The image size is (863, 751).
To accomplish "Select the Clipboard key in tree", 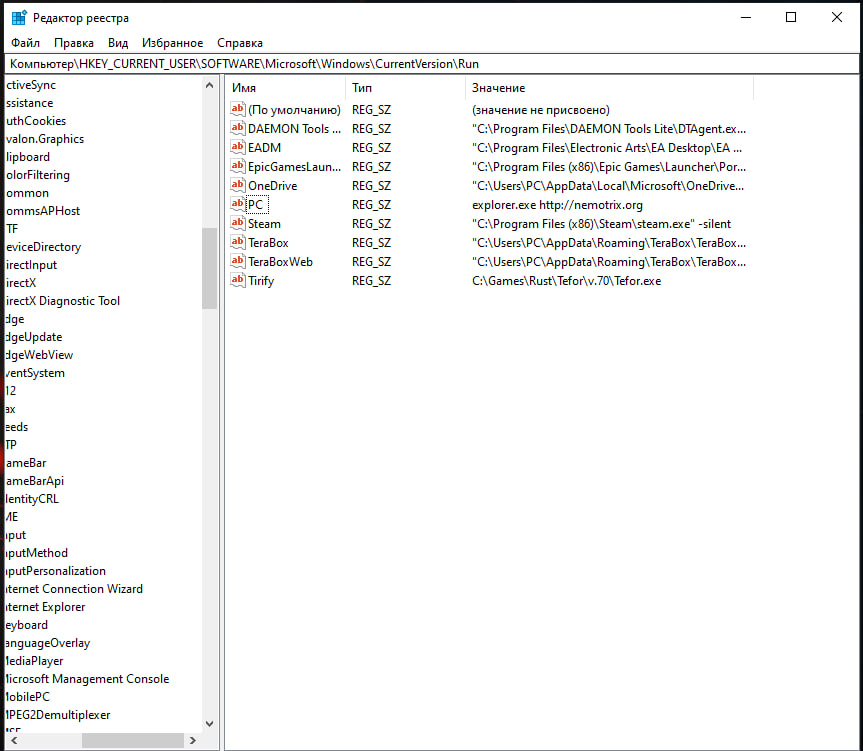I will pyautogui.click(x=28, y=157).
